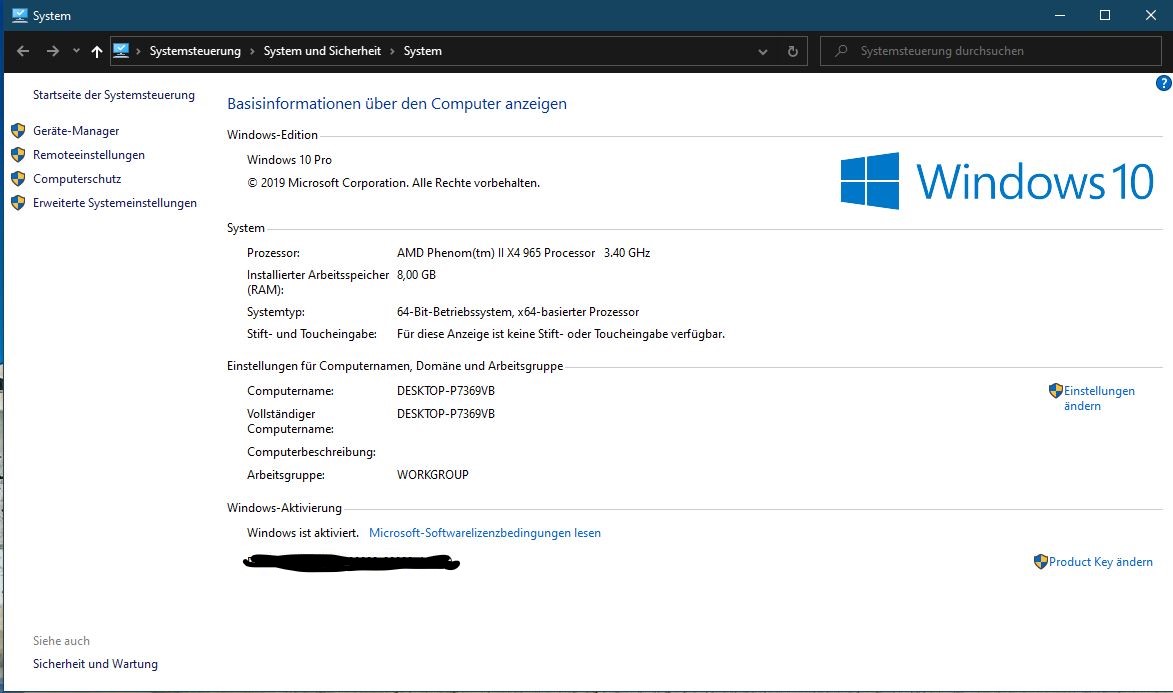Select the System und Sicherheit breadcrumb

click(x=322, y=51)
